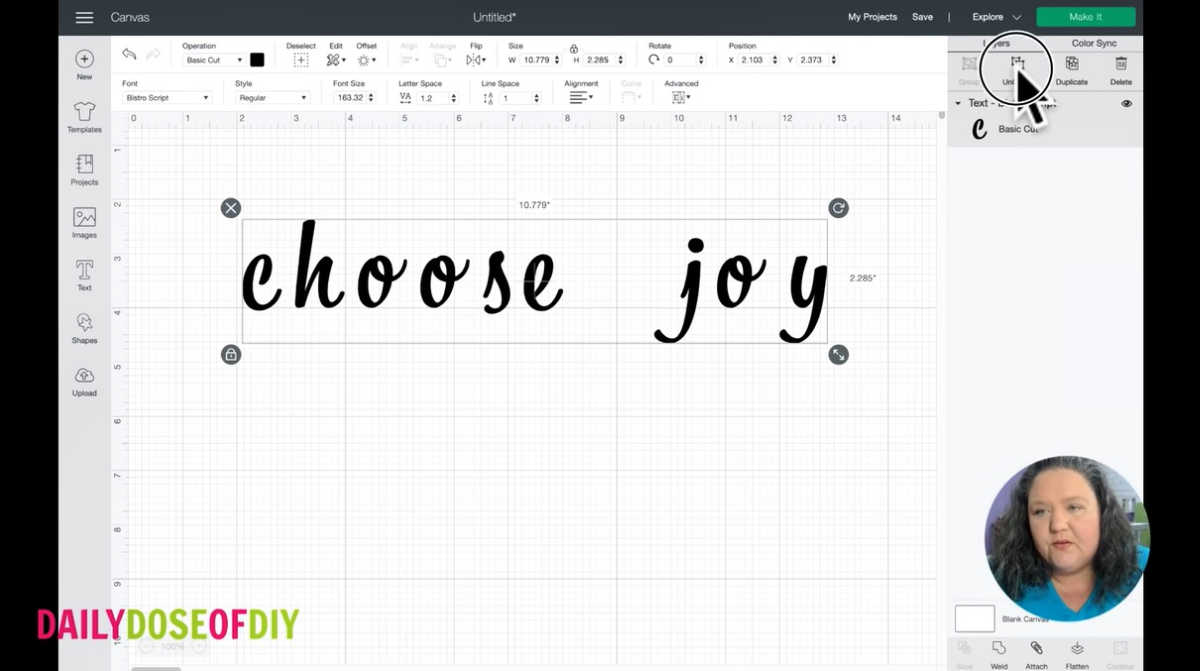1200x671 pixels.
Task: Click the Redo arrow
Action: pyautogui.click(x=153, y=54)
